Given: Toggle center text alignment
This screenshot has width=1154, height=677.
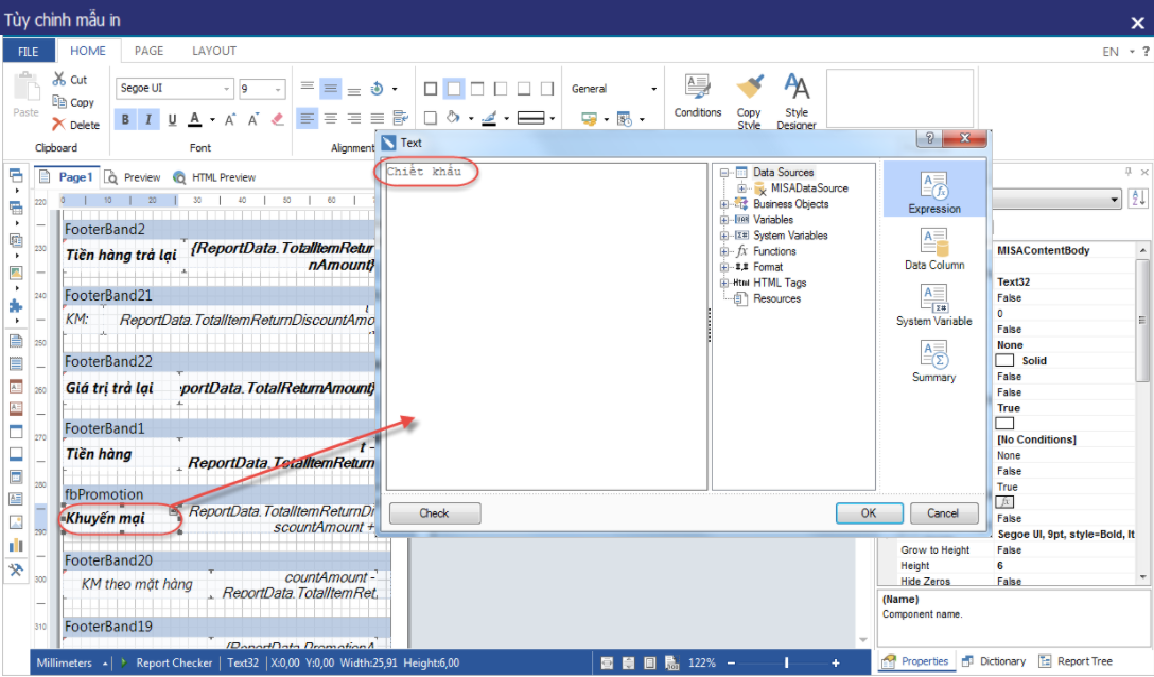Looking at the screenshot, I should pos(331,118).
